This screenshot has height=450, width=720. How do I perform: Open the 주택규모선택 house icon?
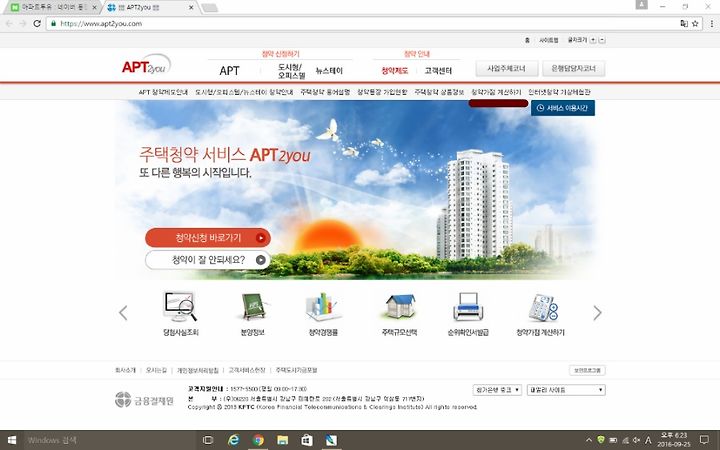[x=399, y=307]
